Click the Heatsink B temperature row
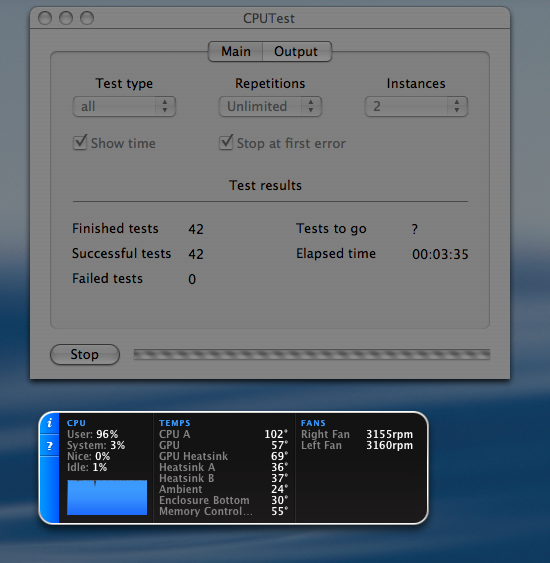Viewport: 550px width, 563px height. point(223,478)
